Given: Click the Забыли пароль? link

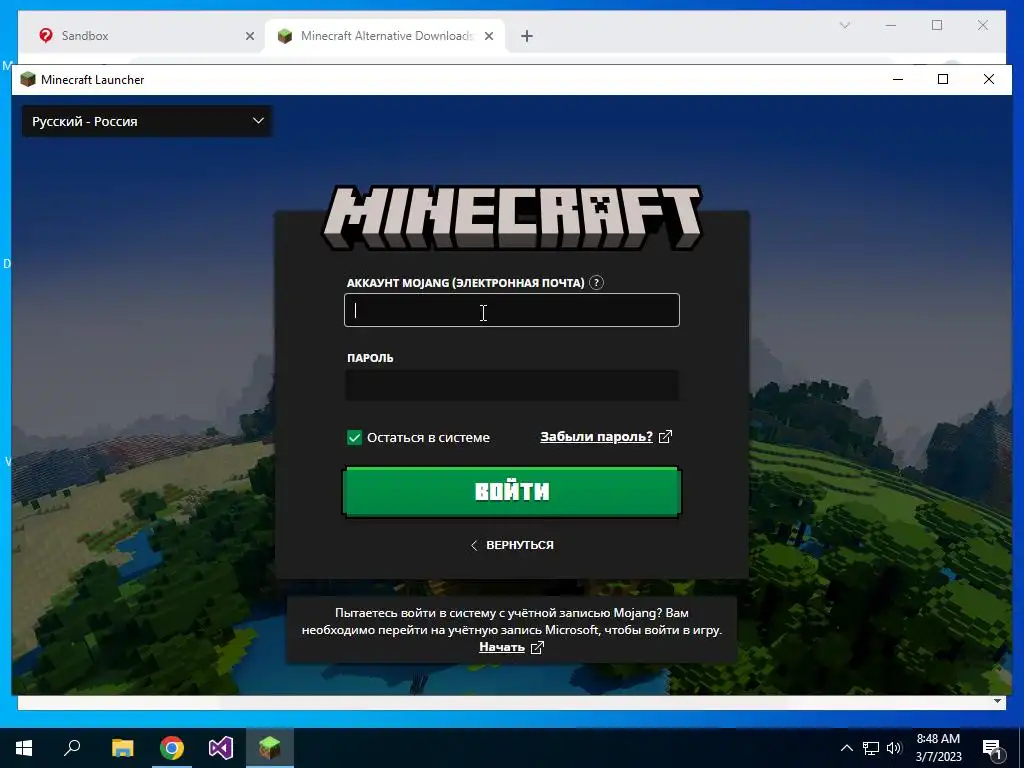Looking at the screenshot, I should tap(596, 437).
